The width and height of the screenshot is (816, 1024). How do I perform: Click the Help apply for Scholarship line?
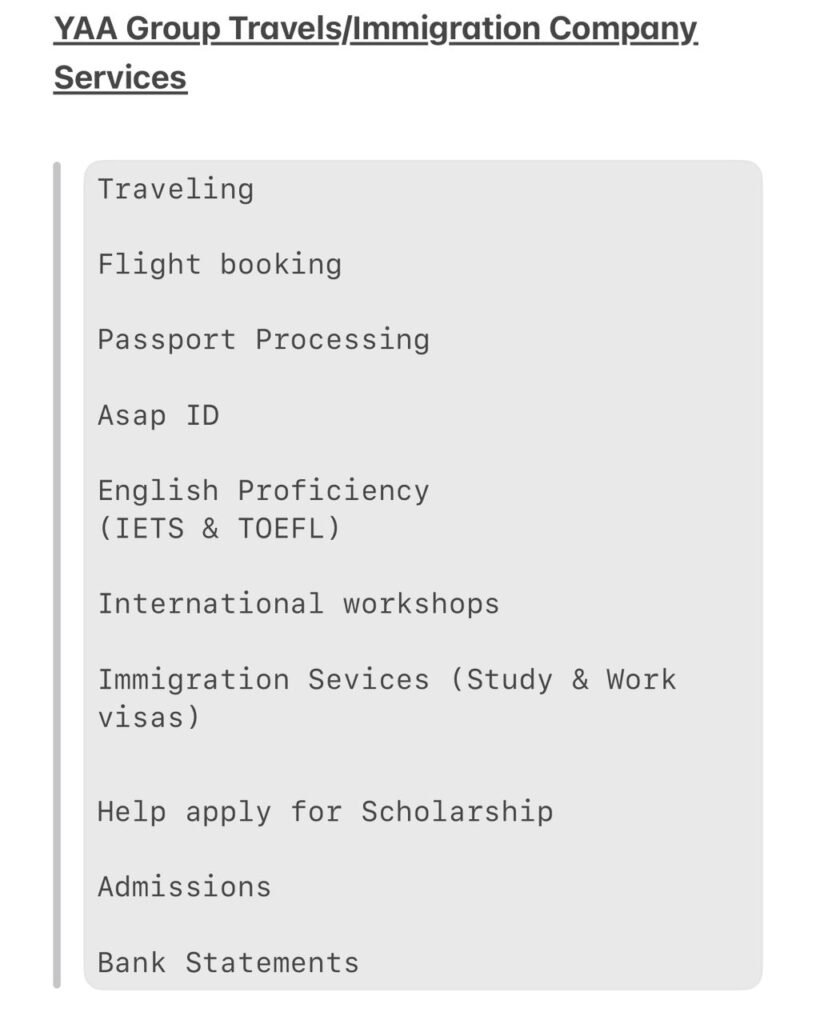click(x=325, y=812)
